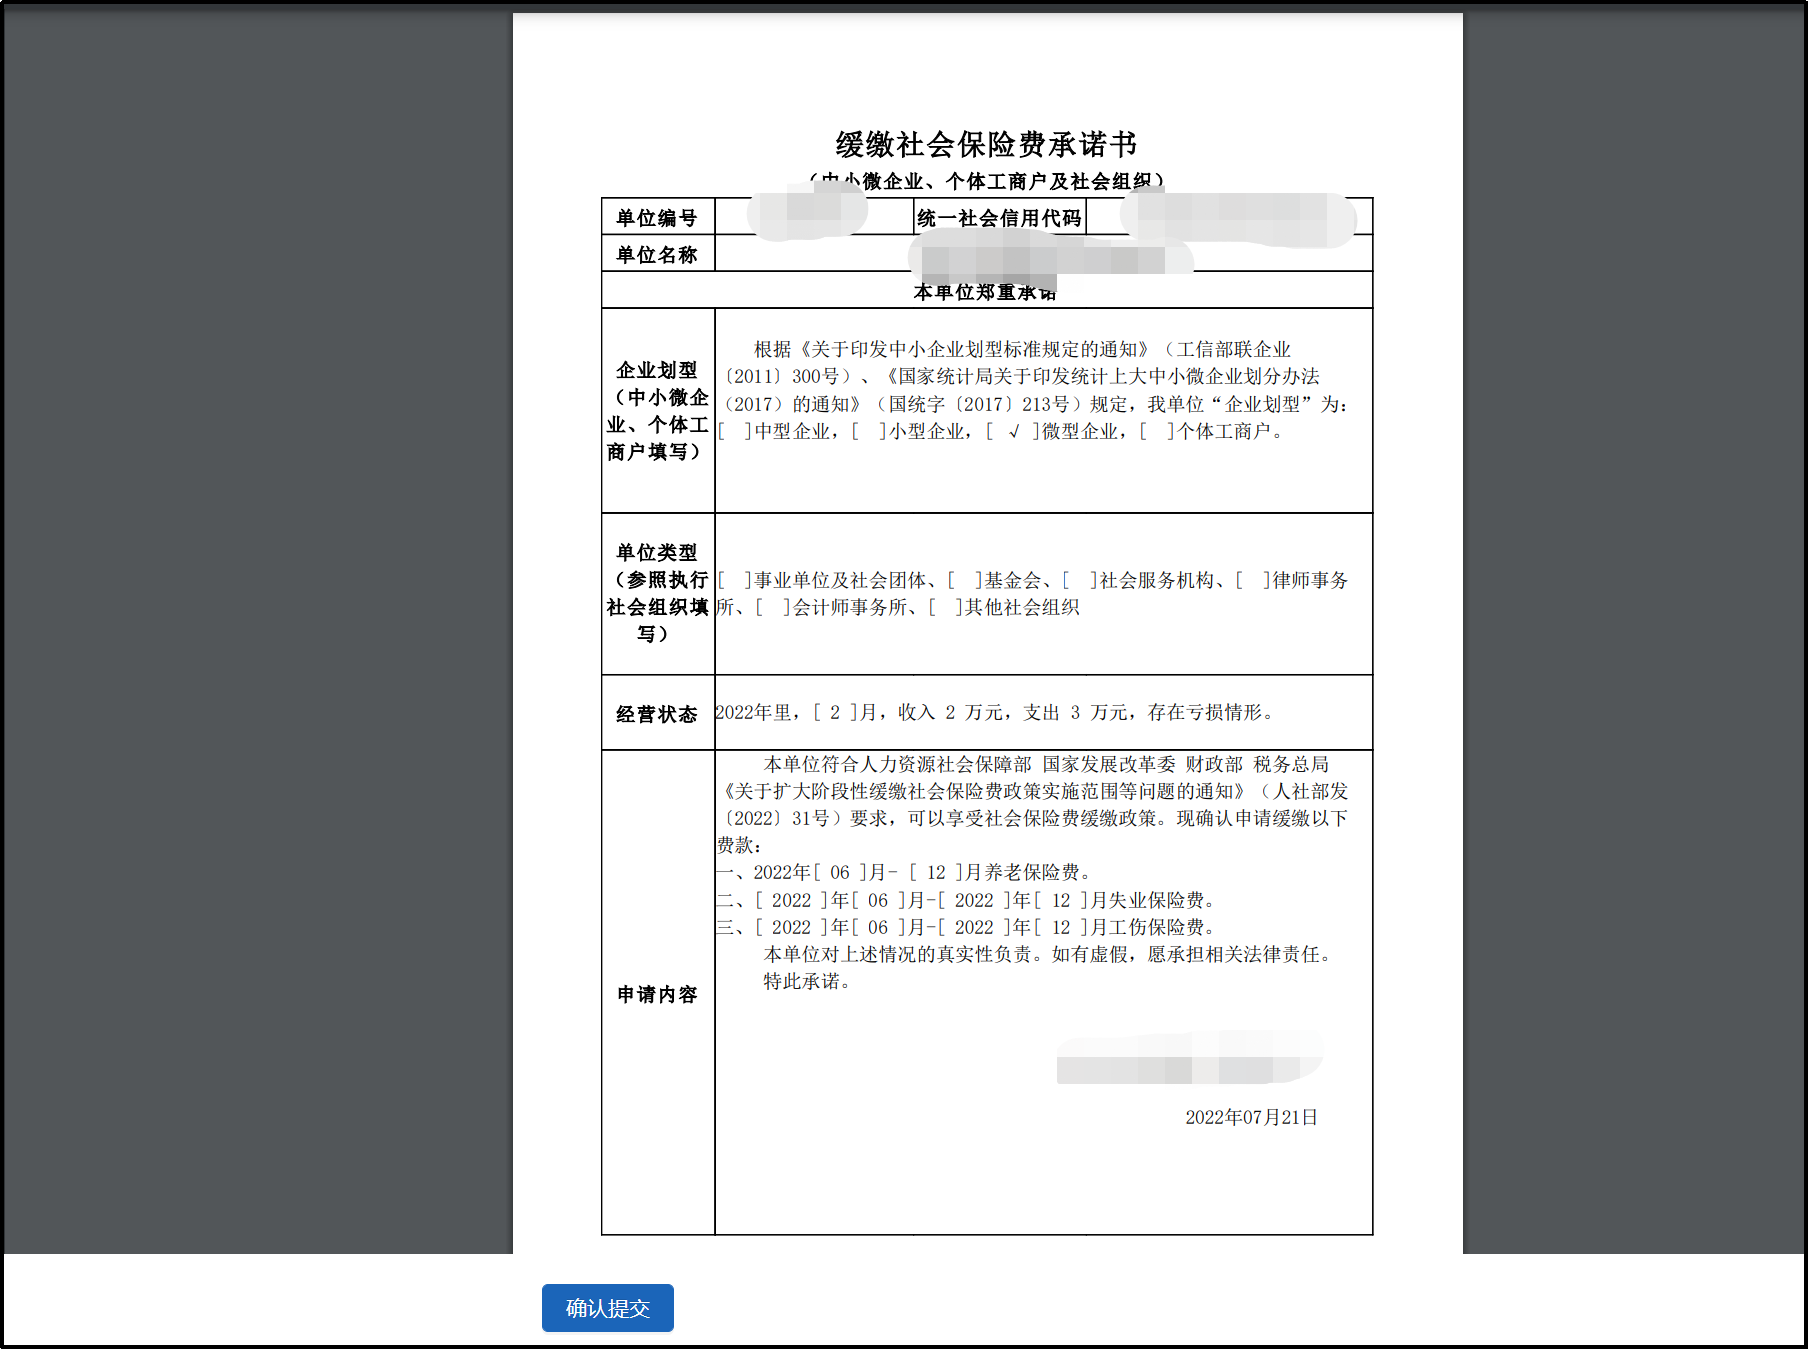This screenshot has width=1810, height=1352.
Task: Select the 其他社会组织 checkbox
Action: pos(944,606)
